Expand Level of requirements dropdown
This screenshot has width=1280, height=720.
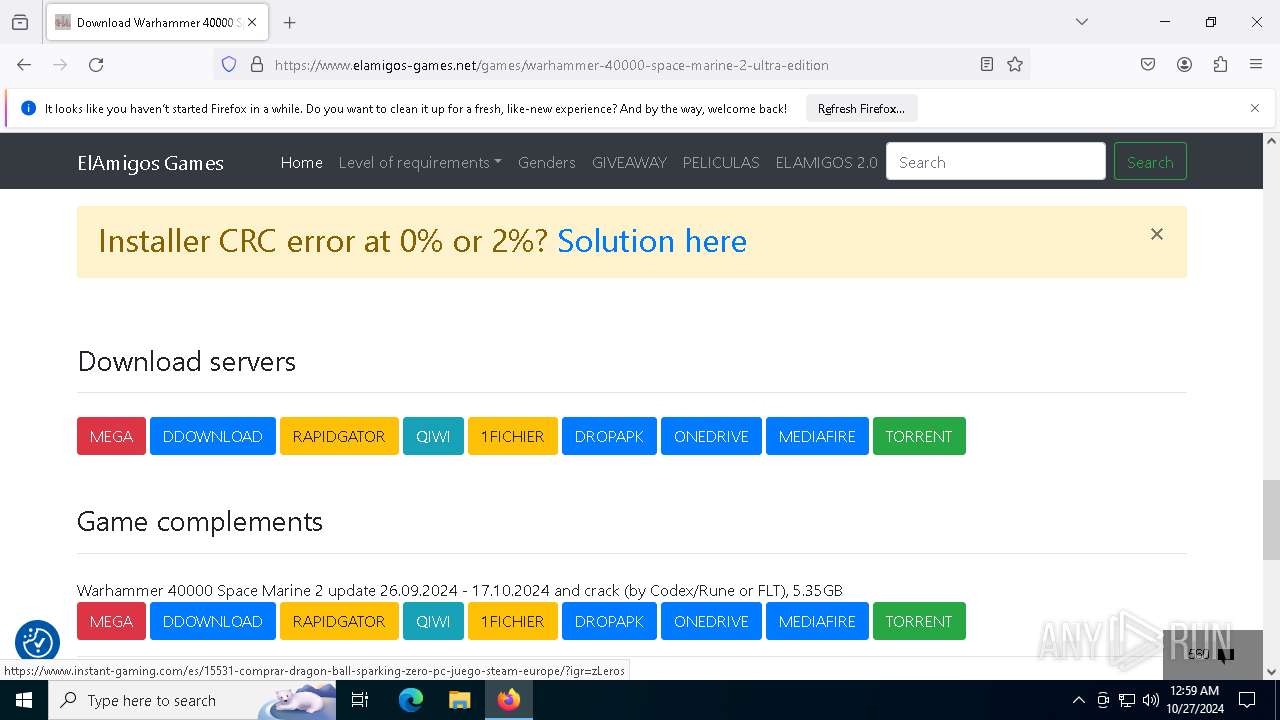(420, 162)
